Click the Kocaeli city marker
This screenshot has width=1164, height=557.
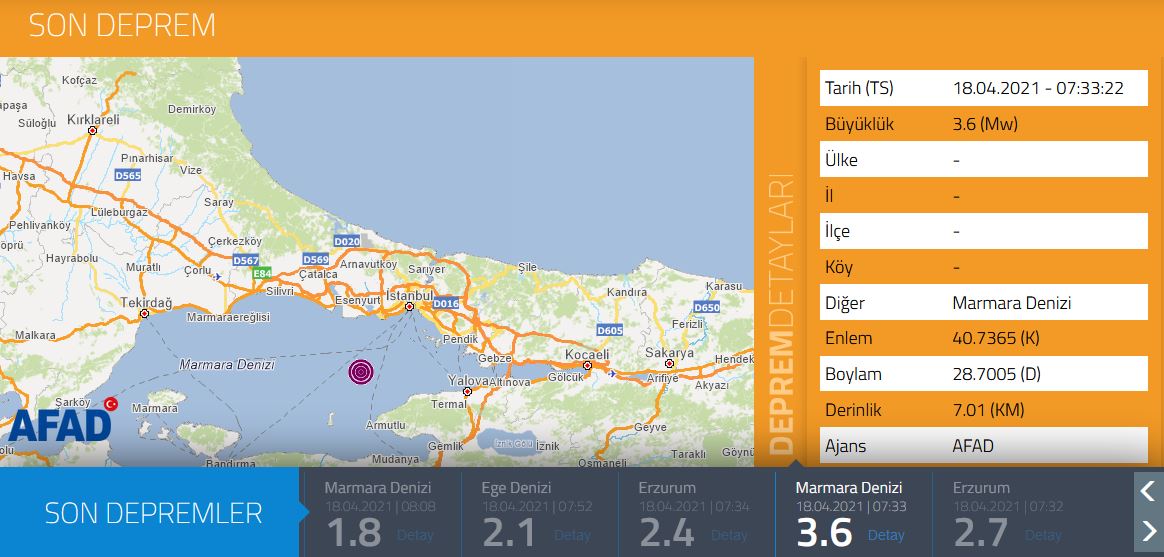click(x=587, y=366)
